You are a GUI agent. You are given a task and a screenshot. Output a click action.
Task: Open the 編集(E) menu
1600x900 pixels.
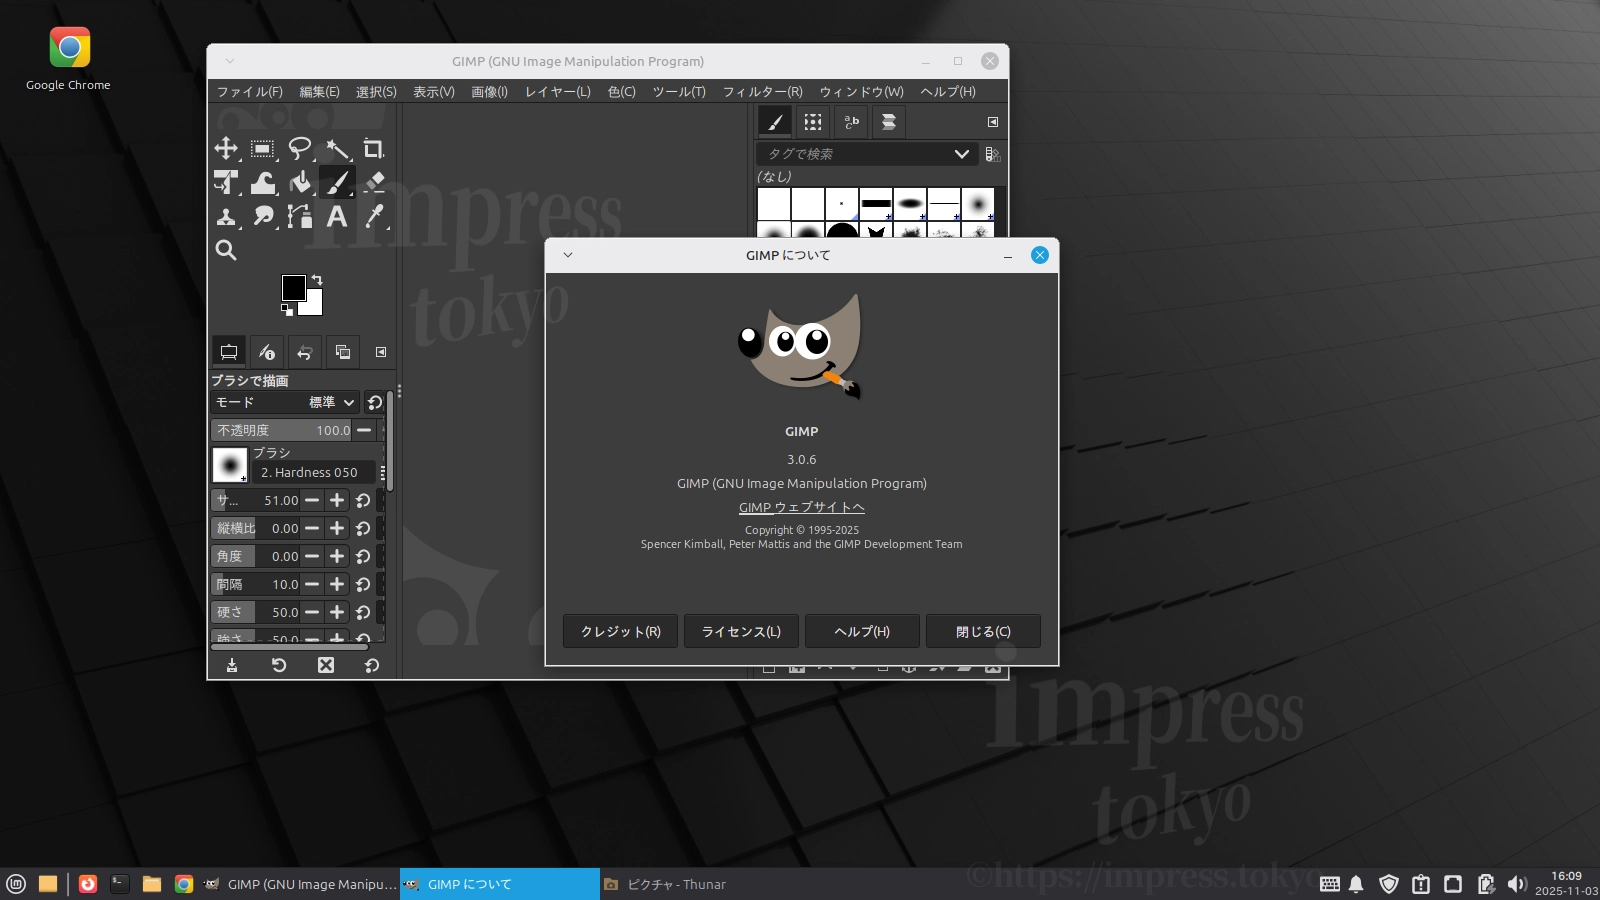coord(320,92)
